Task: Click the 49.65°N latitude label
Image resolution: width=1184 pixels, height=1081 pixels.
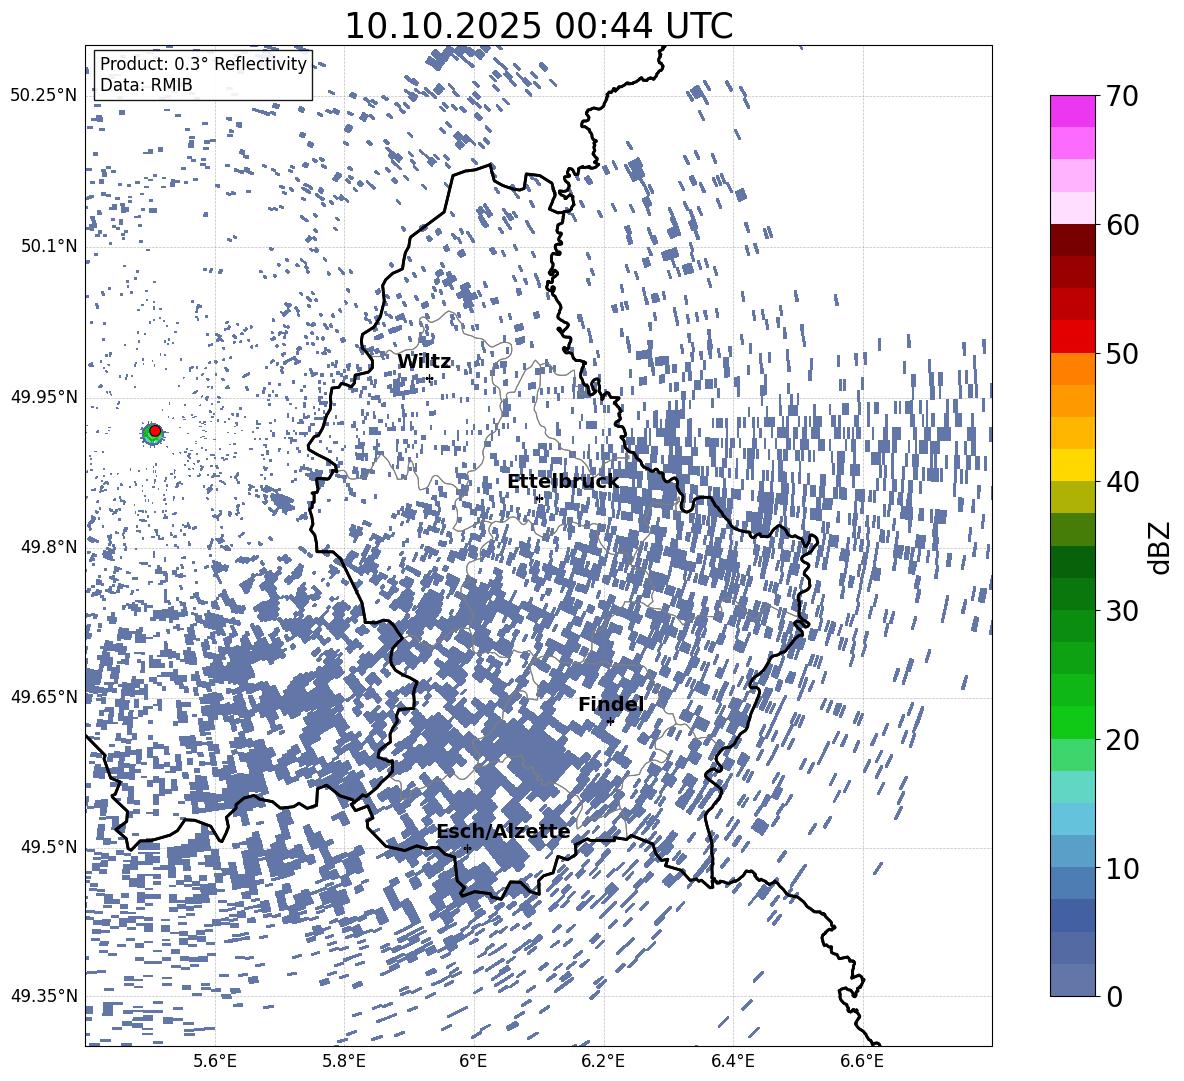Action: [x=44, y=697]
